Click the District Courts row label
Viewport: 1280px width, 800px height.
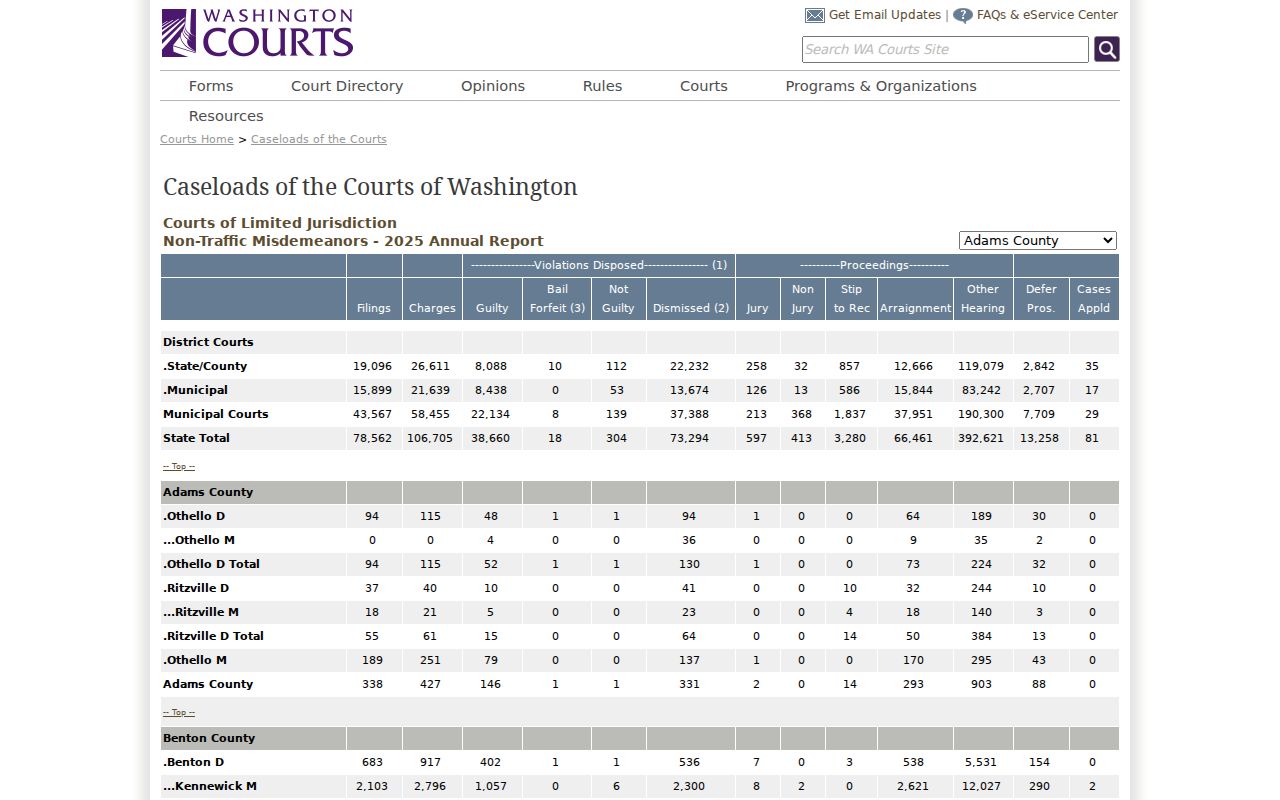coord(208,342)
